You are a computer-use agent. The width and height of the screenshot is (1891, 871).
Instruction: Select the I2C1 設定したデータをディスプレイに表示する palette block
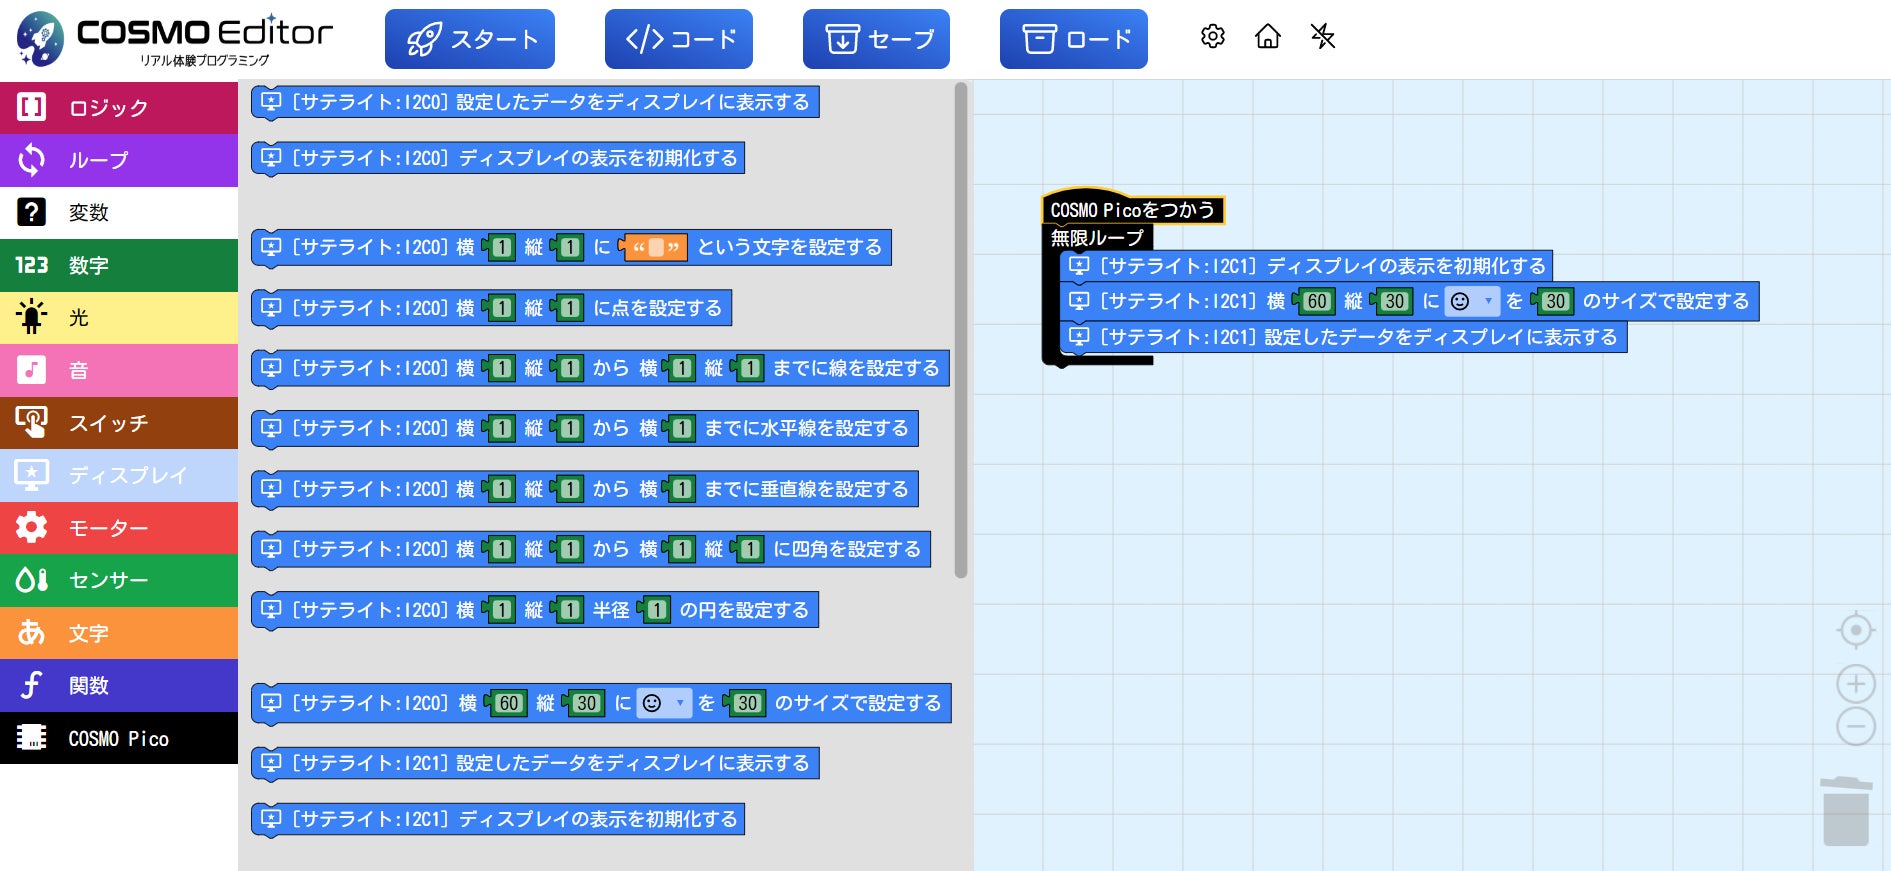point(535,763)
